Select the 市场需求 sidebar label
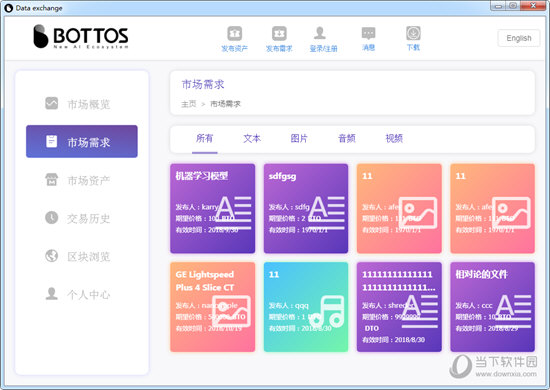Image resolution: width=550 pixels, height=390 pixels. click(x=89, y=142)
